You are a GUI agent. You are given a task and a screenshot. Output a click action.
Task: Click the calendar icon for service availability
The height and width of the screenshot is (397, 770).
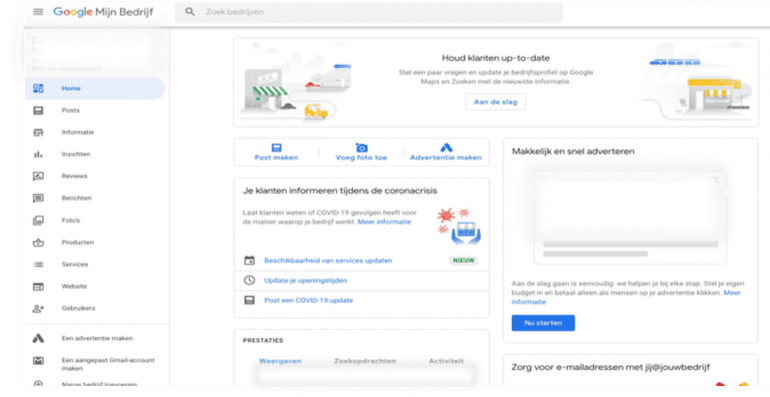[x=249, y=260]
